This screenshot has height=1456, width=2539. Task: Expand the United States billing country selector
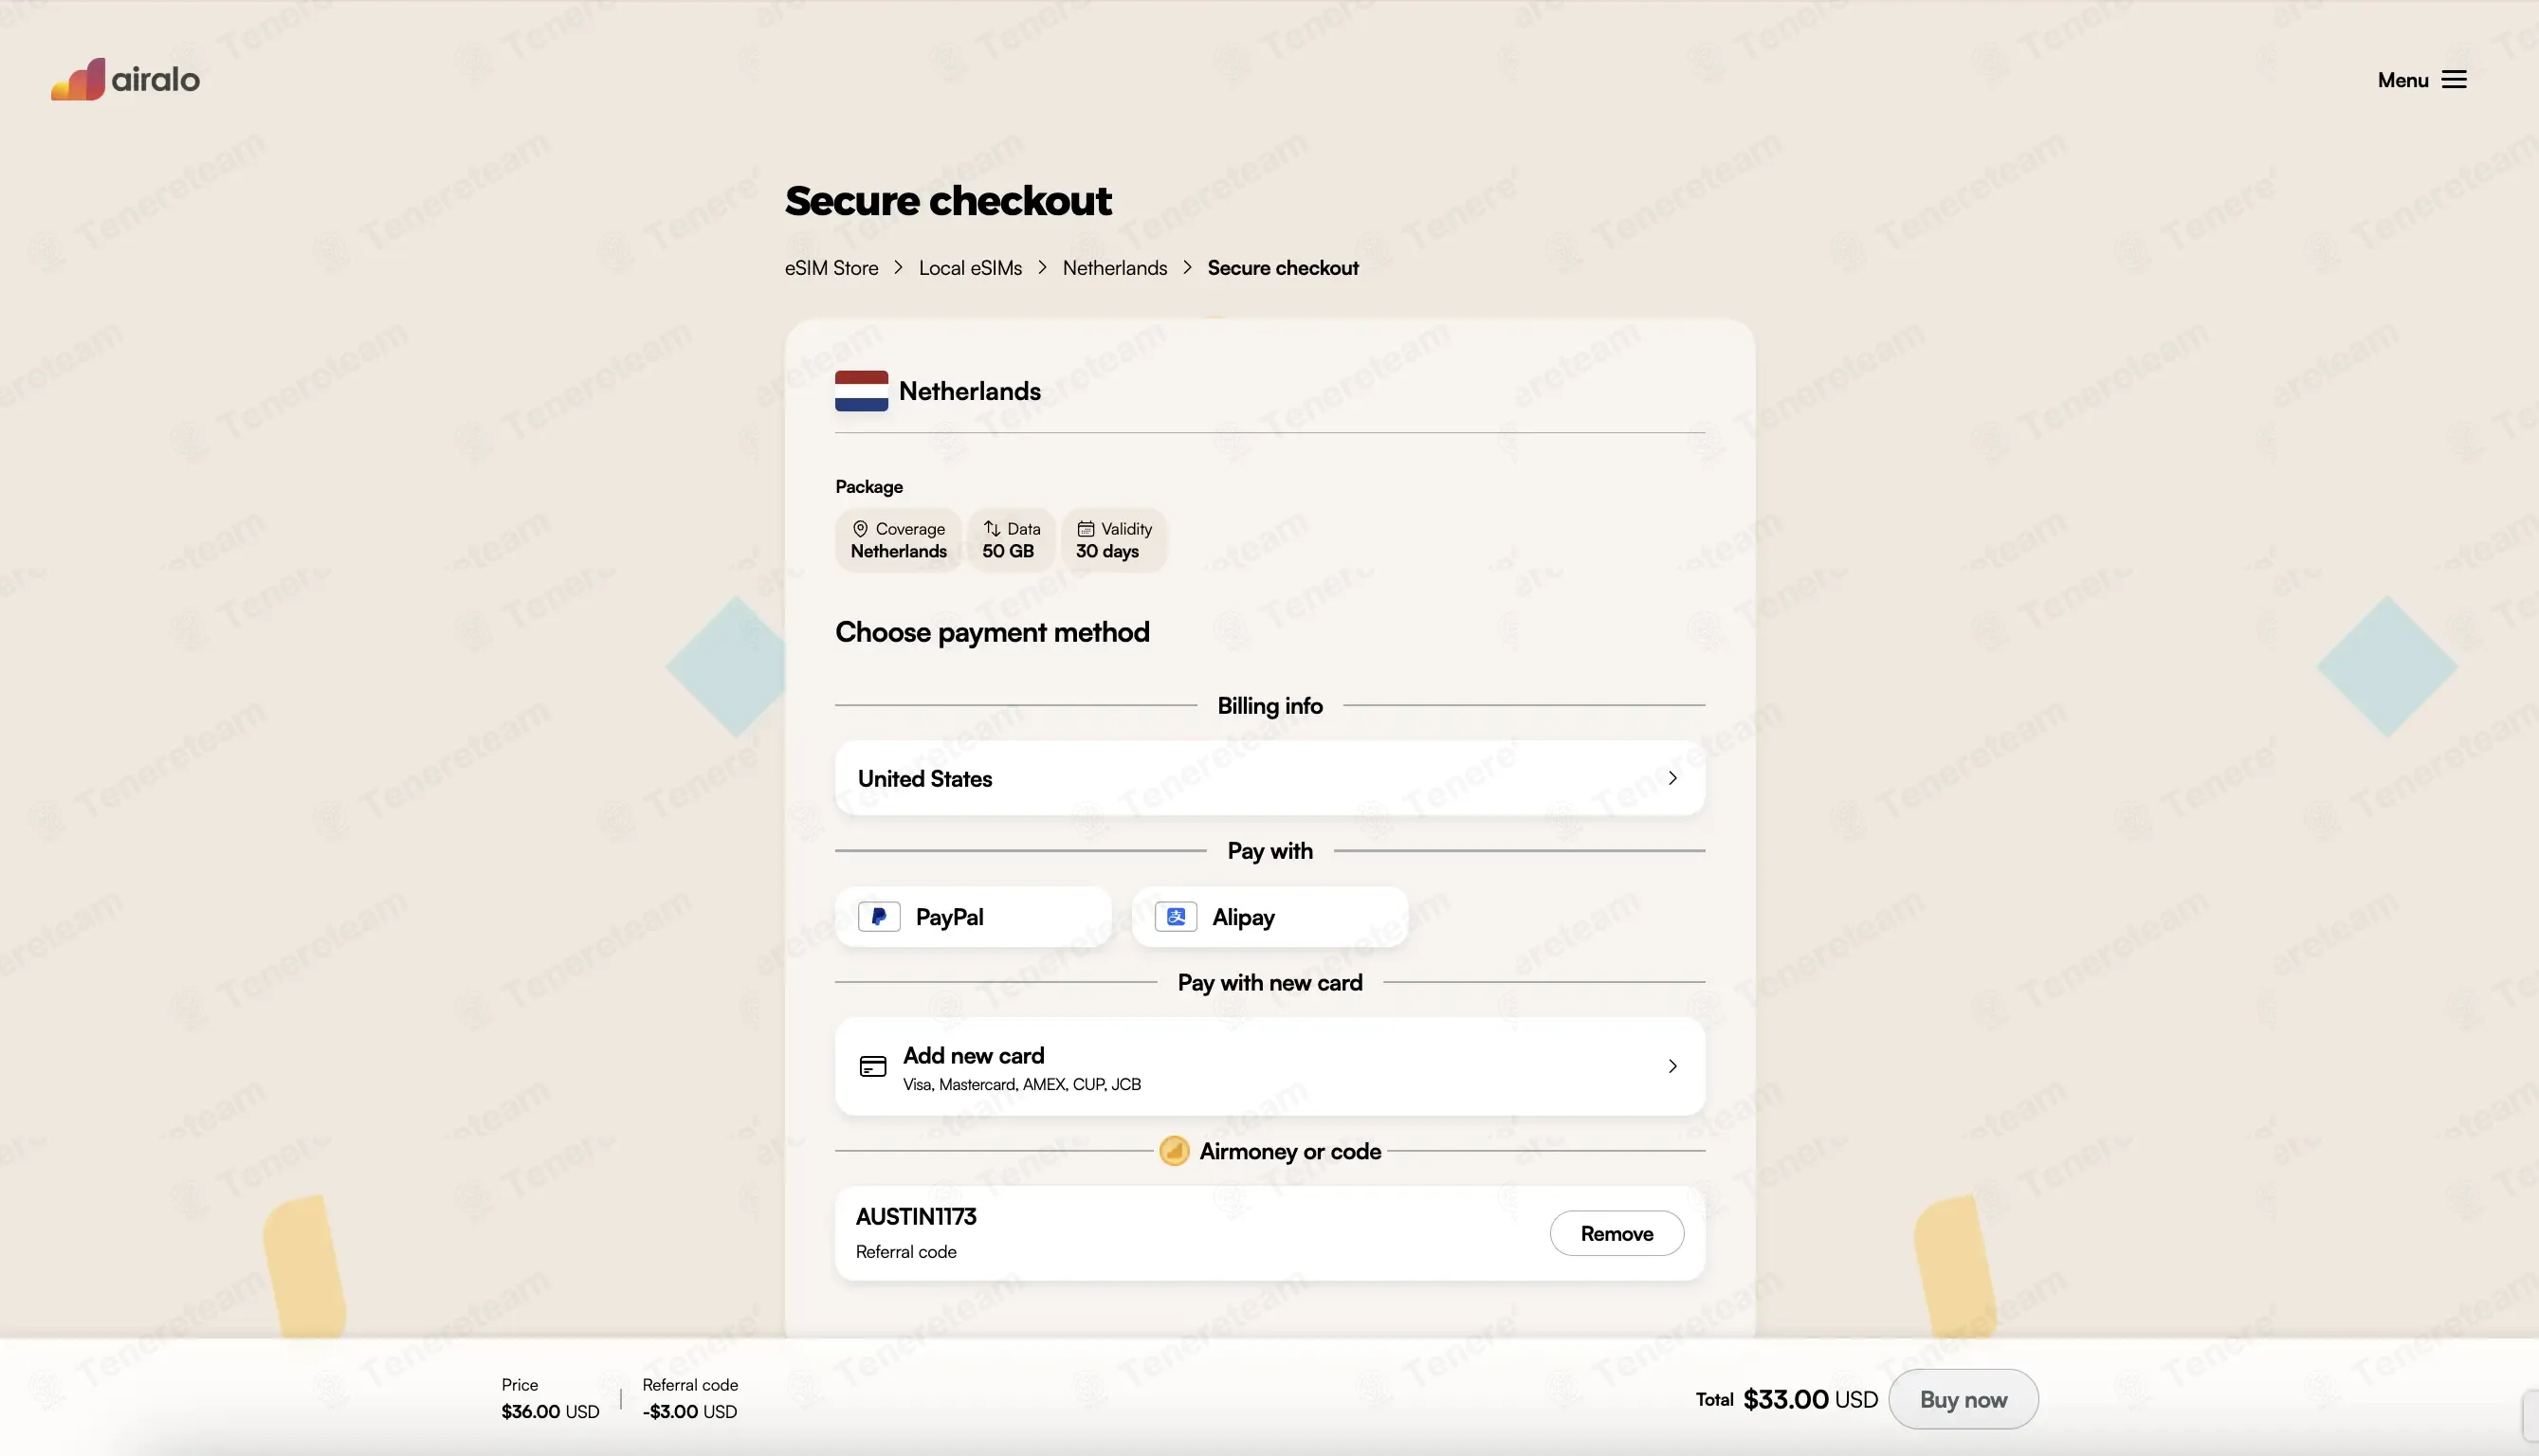coord(1270,778)
